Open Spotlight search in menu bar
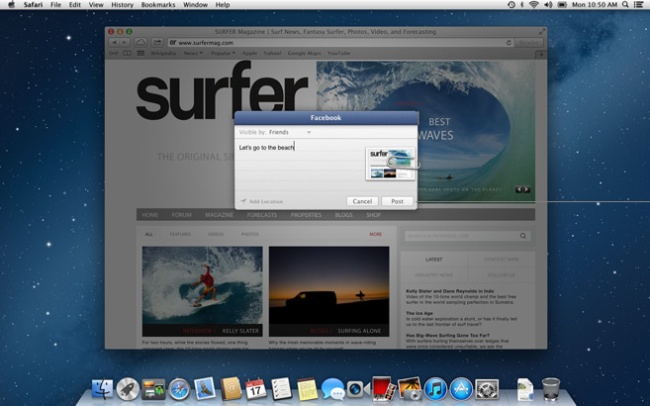Viewport: 650px width, 406px height. pos(620,5)
